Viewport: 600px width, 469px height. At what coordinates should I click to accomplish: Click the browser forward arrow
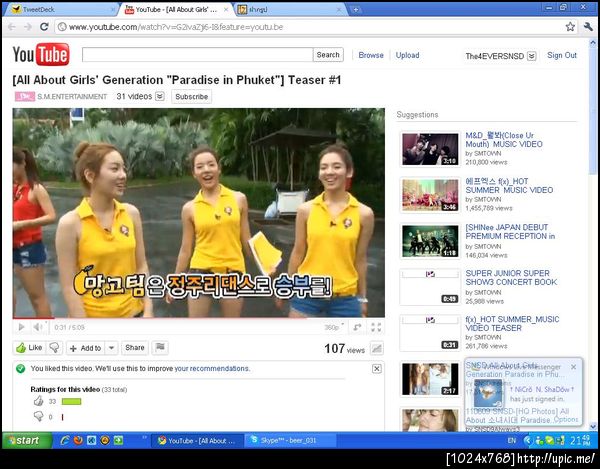point(28,27)
